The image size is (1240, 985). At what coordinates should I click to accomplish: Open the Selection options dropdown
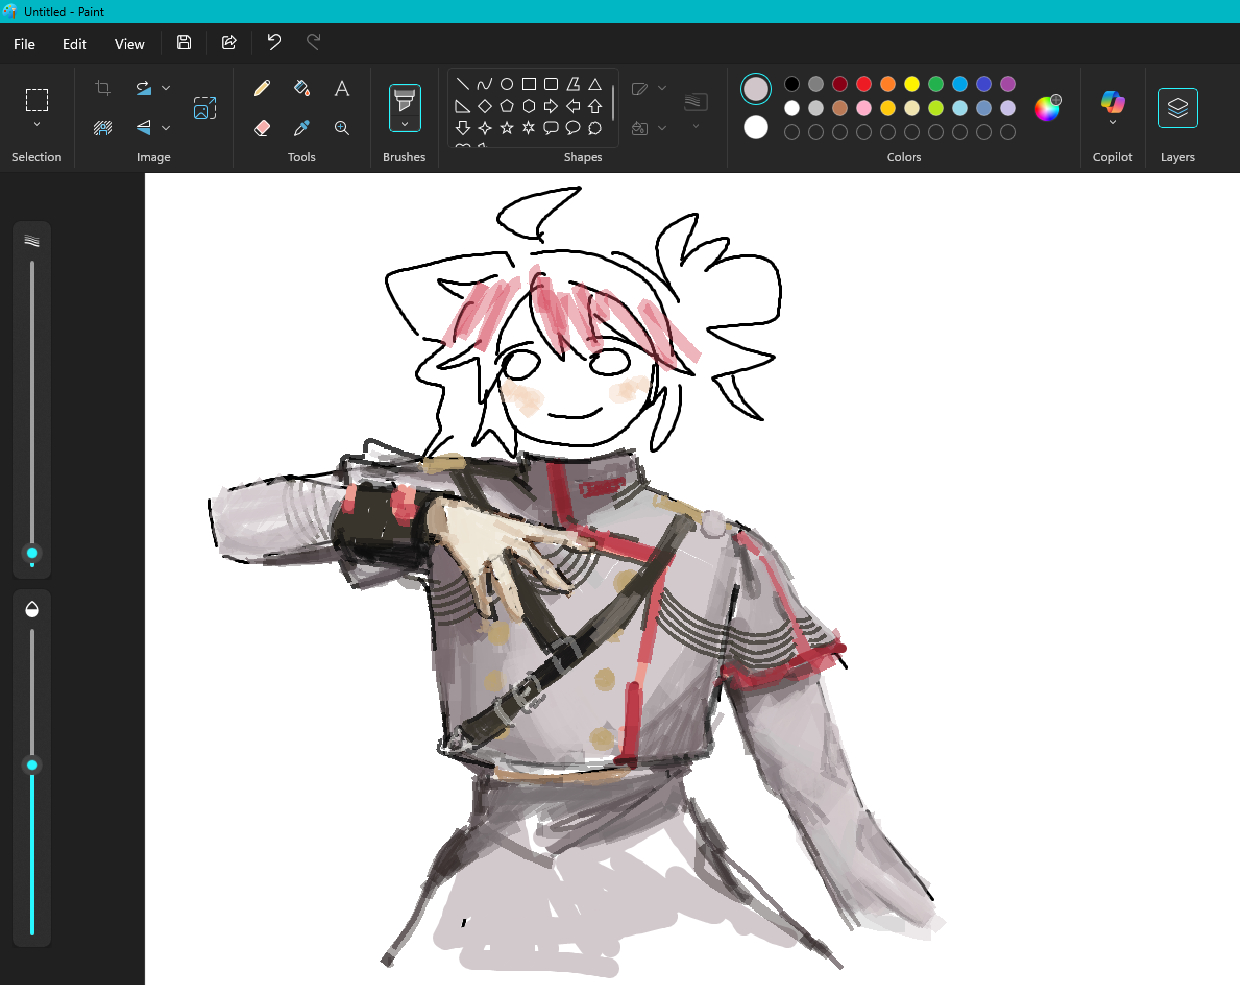coord(37,125)
